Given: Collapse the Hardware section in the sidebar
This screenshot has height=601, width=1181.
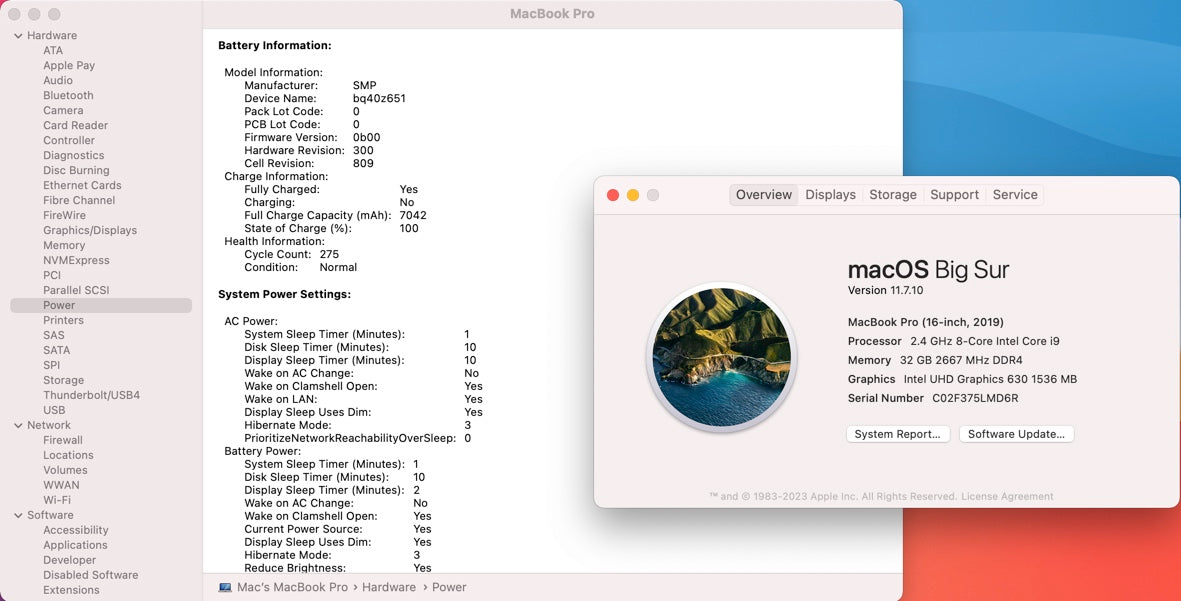Looking at the screenshot, I should pyautogui.click(x=18, y=36).
